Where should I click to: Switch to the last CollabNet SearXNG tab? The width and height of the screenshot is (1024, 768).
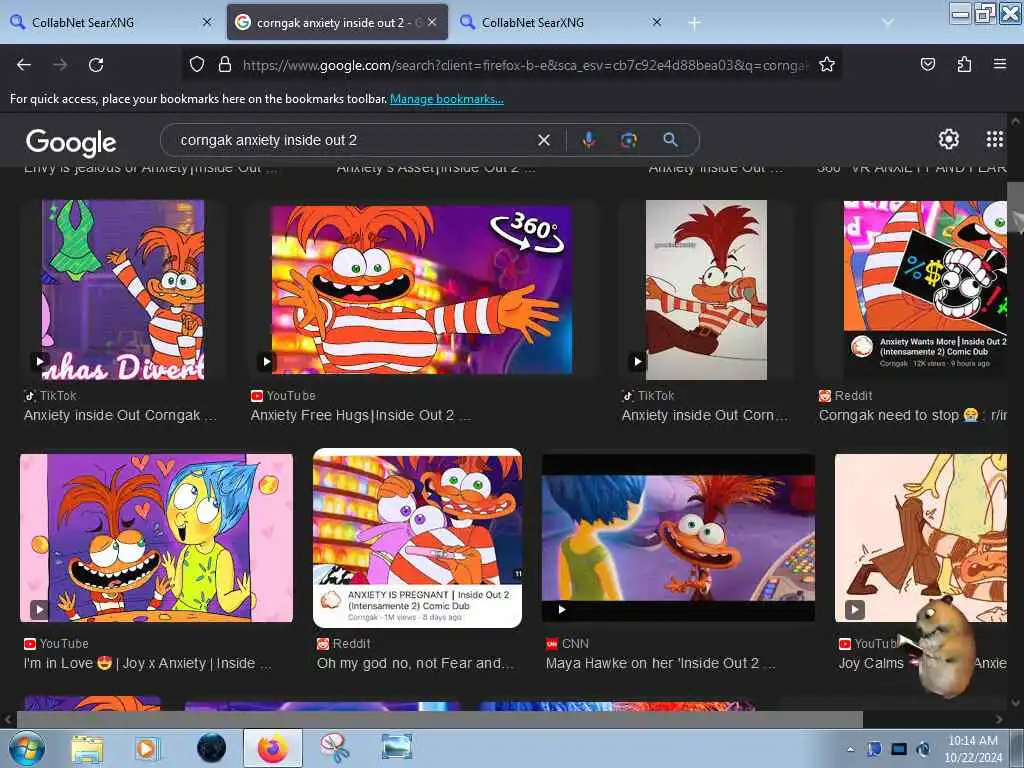562,22
